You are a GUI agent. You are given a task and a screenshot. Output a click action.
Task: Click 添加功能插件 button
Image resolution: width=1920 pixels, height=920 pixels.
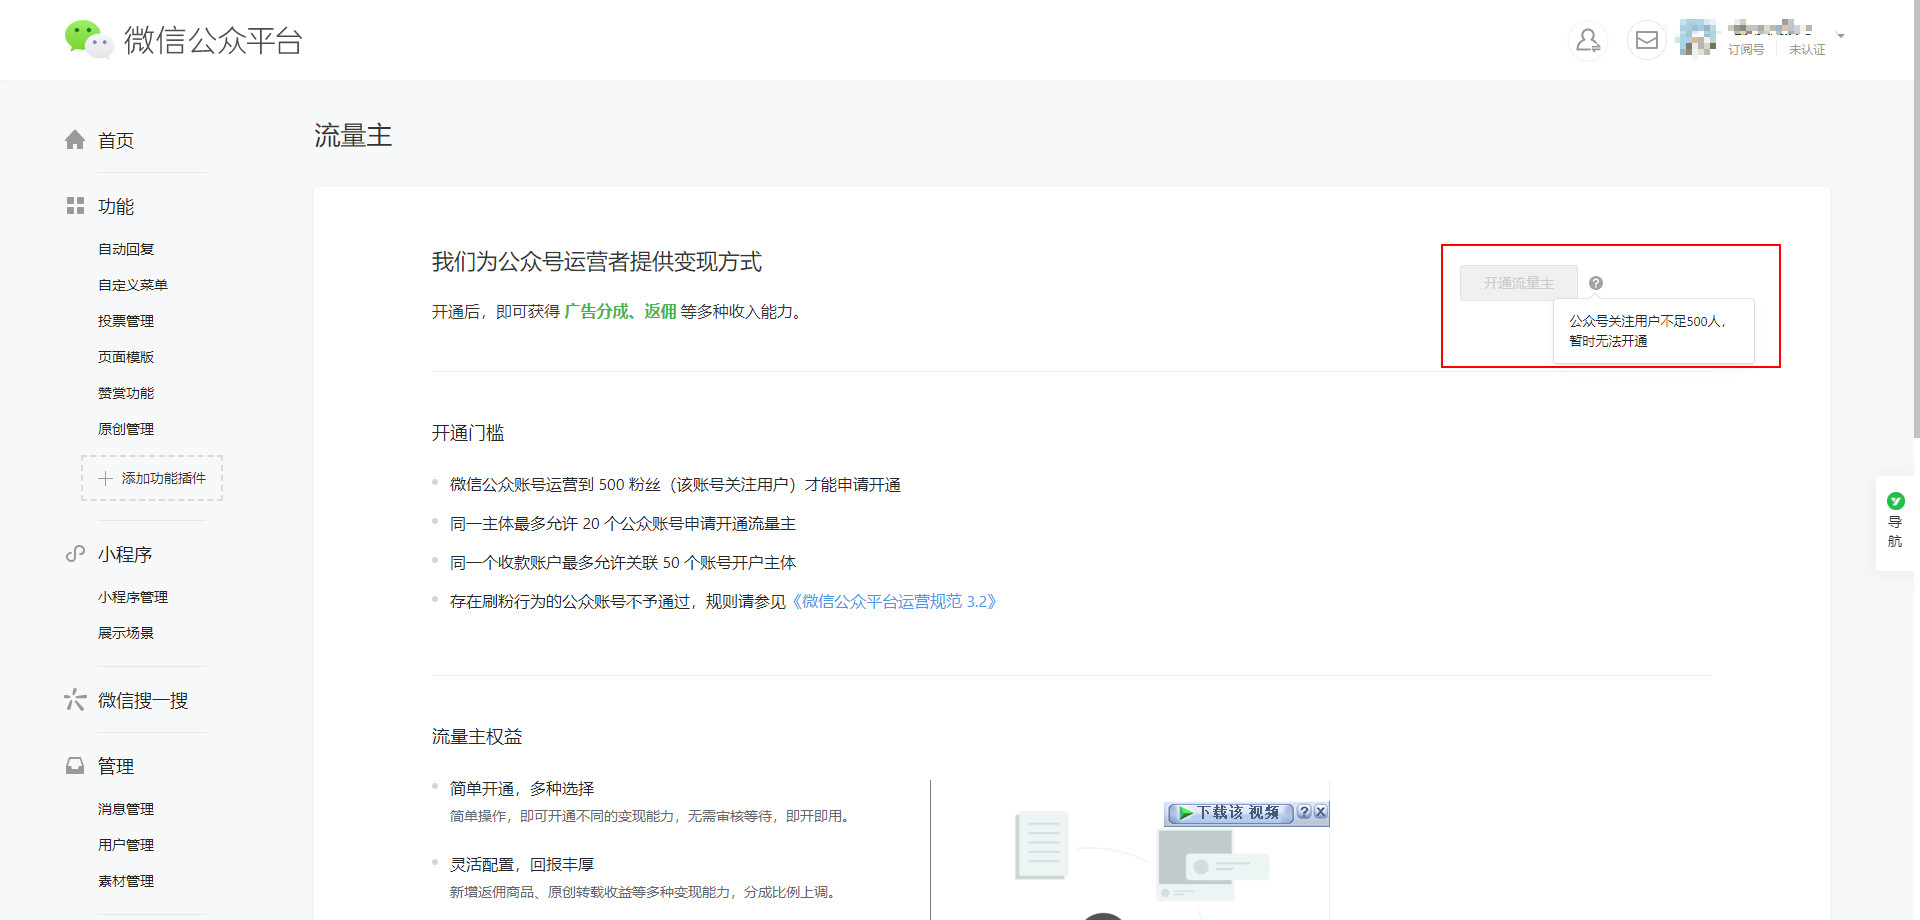[x=152, y=478]
